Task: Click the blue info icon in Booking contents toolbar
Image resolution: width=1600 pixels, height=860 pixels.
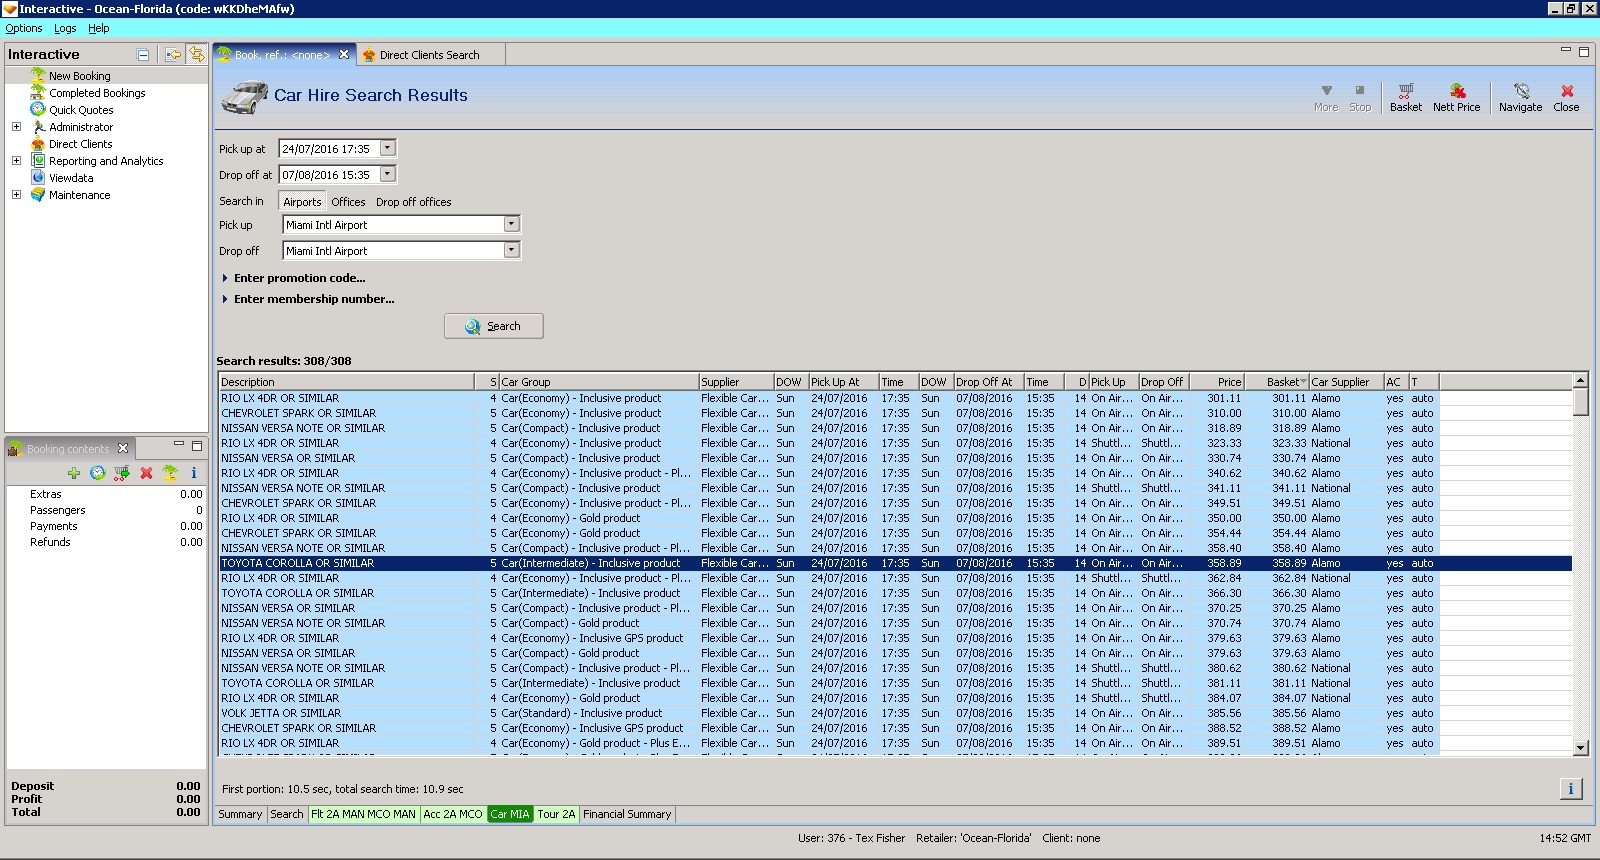Action: coord(194,473)
